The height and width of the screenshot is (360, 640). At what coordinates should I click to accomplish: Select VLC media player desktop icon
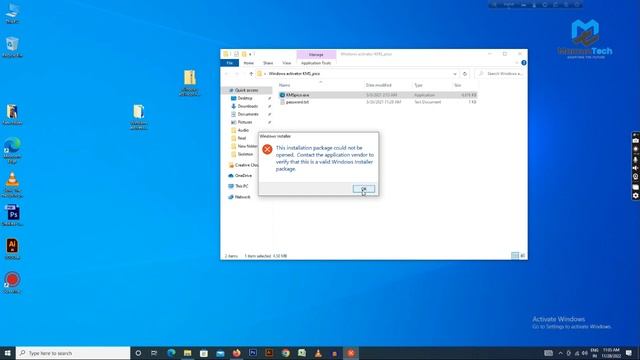pyautogui.click(x=12, y=184)
